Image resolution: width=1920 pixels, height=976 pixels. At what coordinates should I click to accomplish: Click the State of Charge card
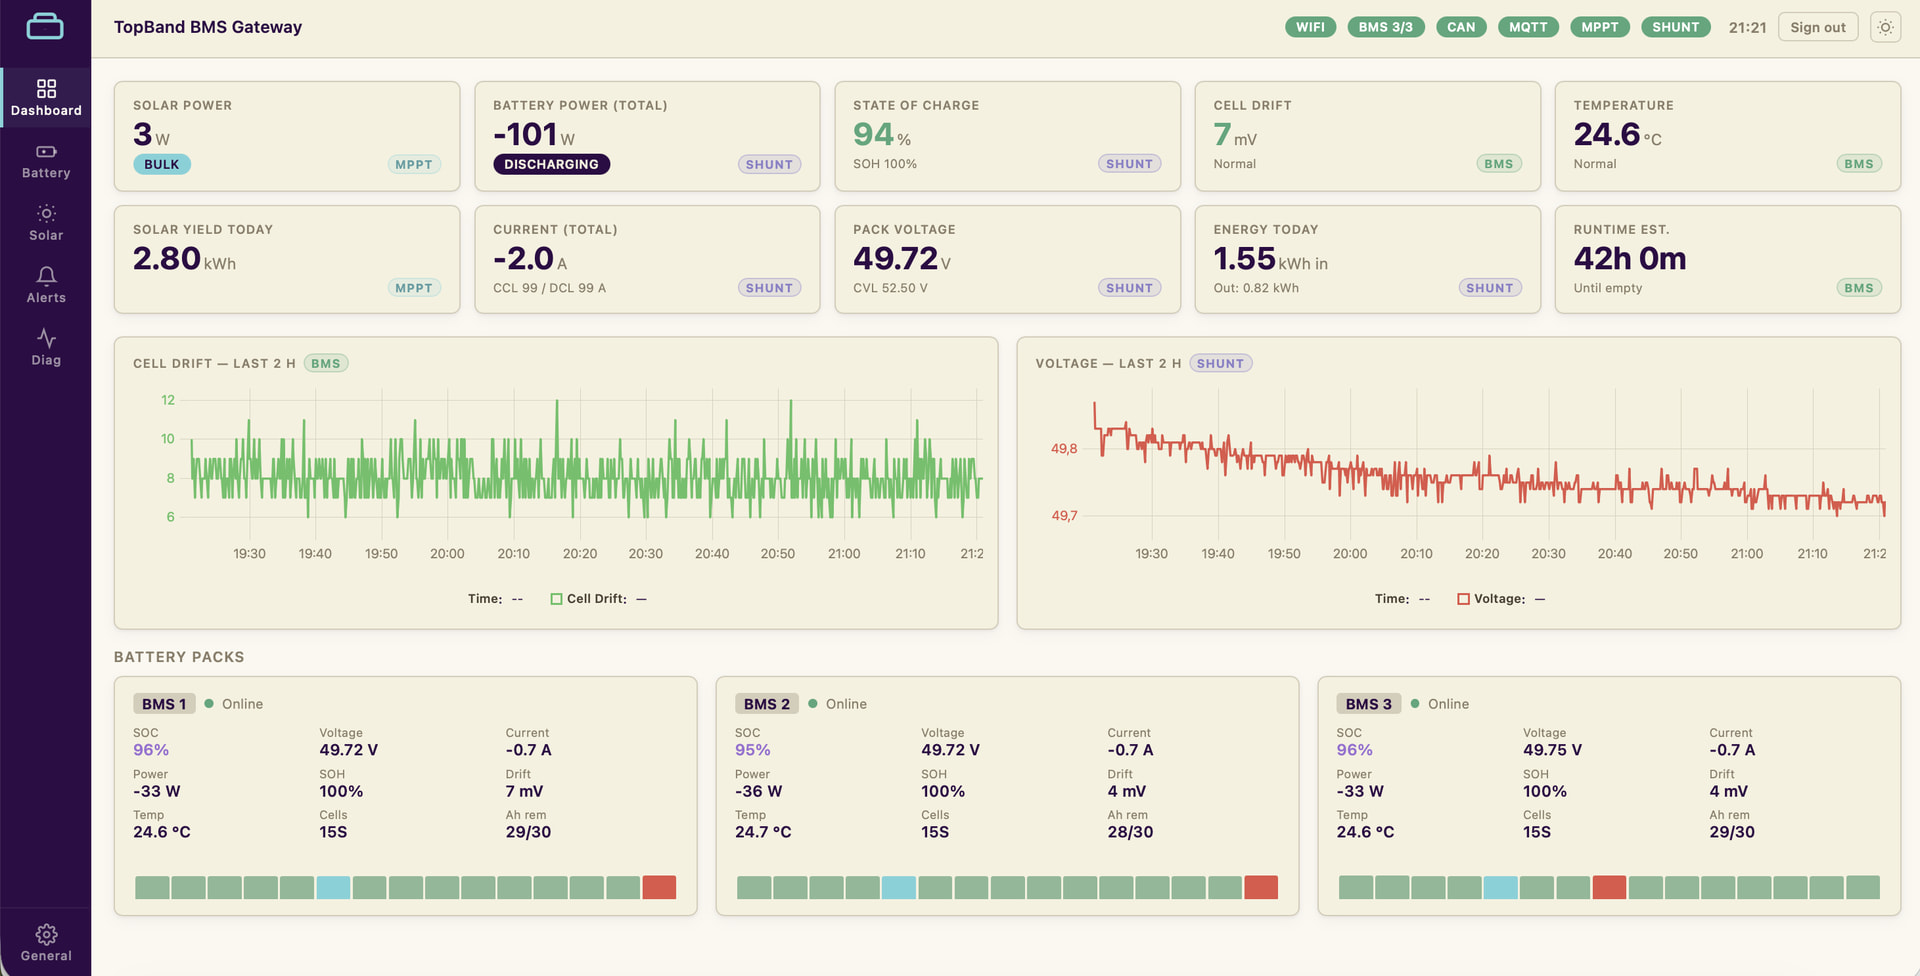[1007, 136]
